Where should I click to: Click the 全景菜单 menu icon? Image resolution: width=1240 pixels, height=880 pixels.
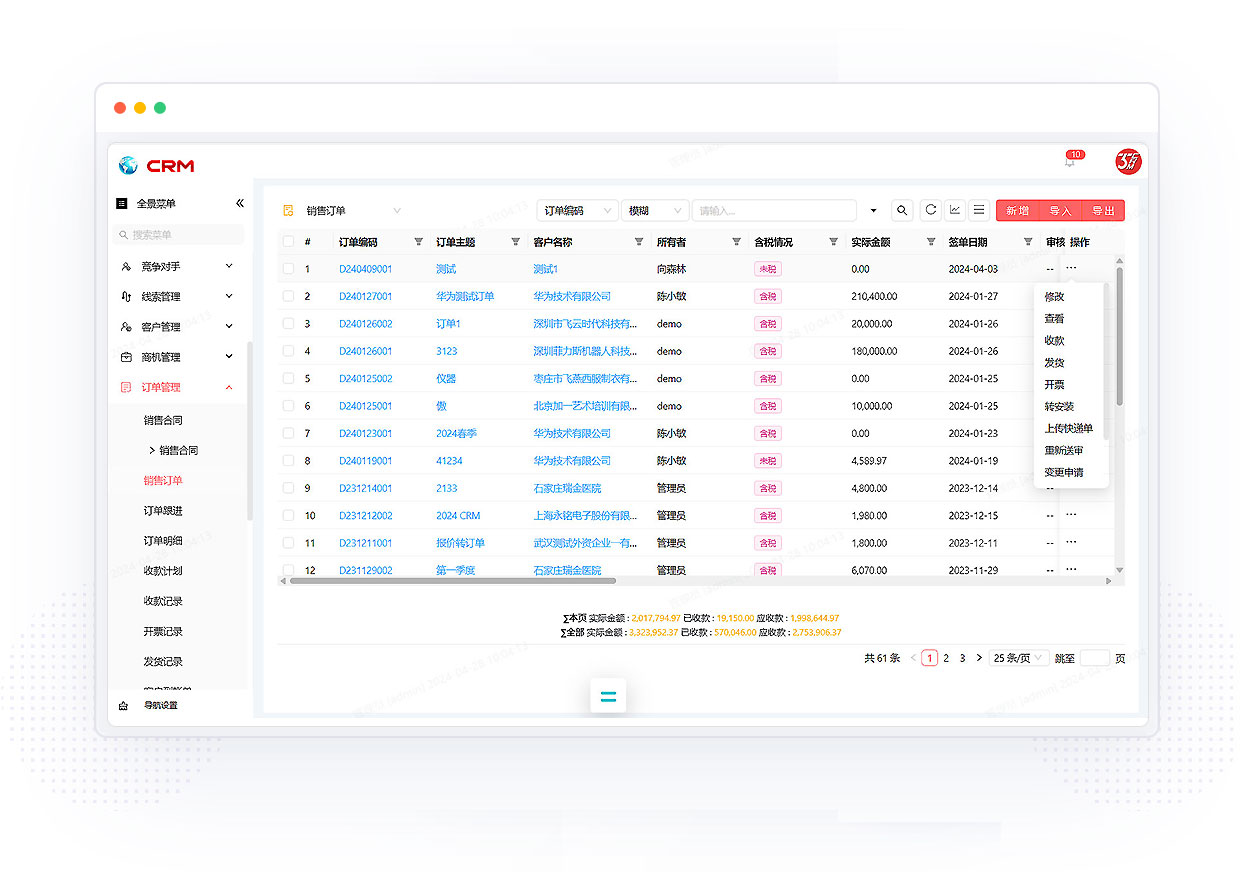122,203
